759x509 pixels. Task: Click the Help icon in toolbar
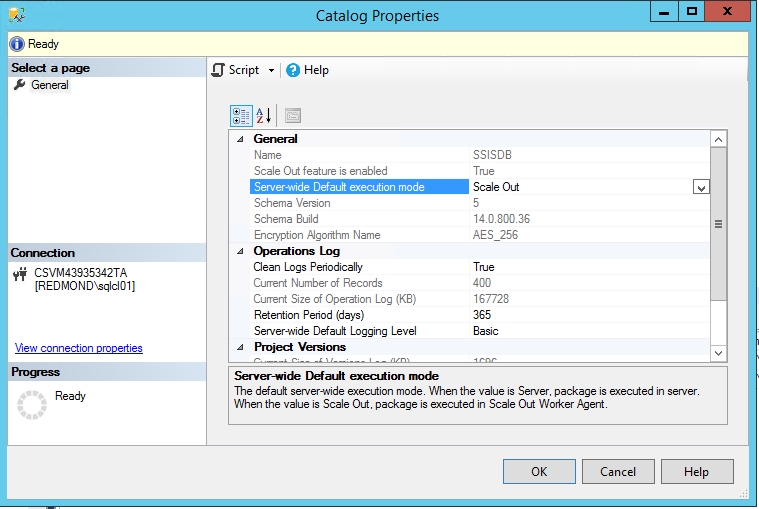pyautogui.click(x=293, y=70)
